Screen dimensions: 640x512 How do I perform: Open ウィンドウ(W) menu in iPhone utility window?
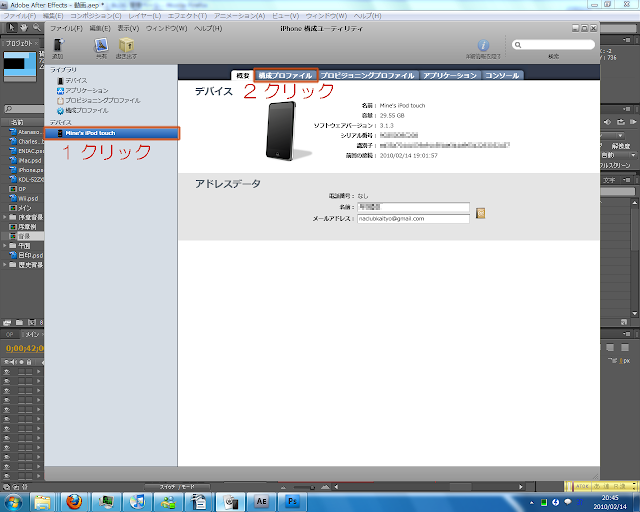coord(167,28)
